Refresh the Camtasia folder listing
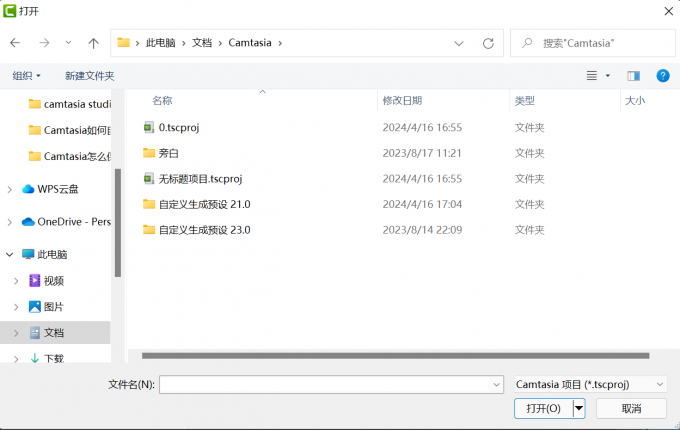The image size is (680, 430). [x=488, y=43]
